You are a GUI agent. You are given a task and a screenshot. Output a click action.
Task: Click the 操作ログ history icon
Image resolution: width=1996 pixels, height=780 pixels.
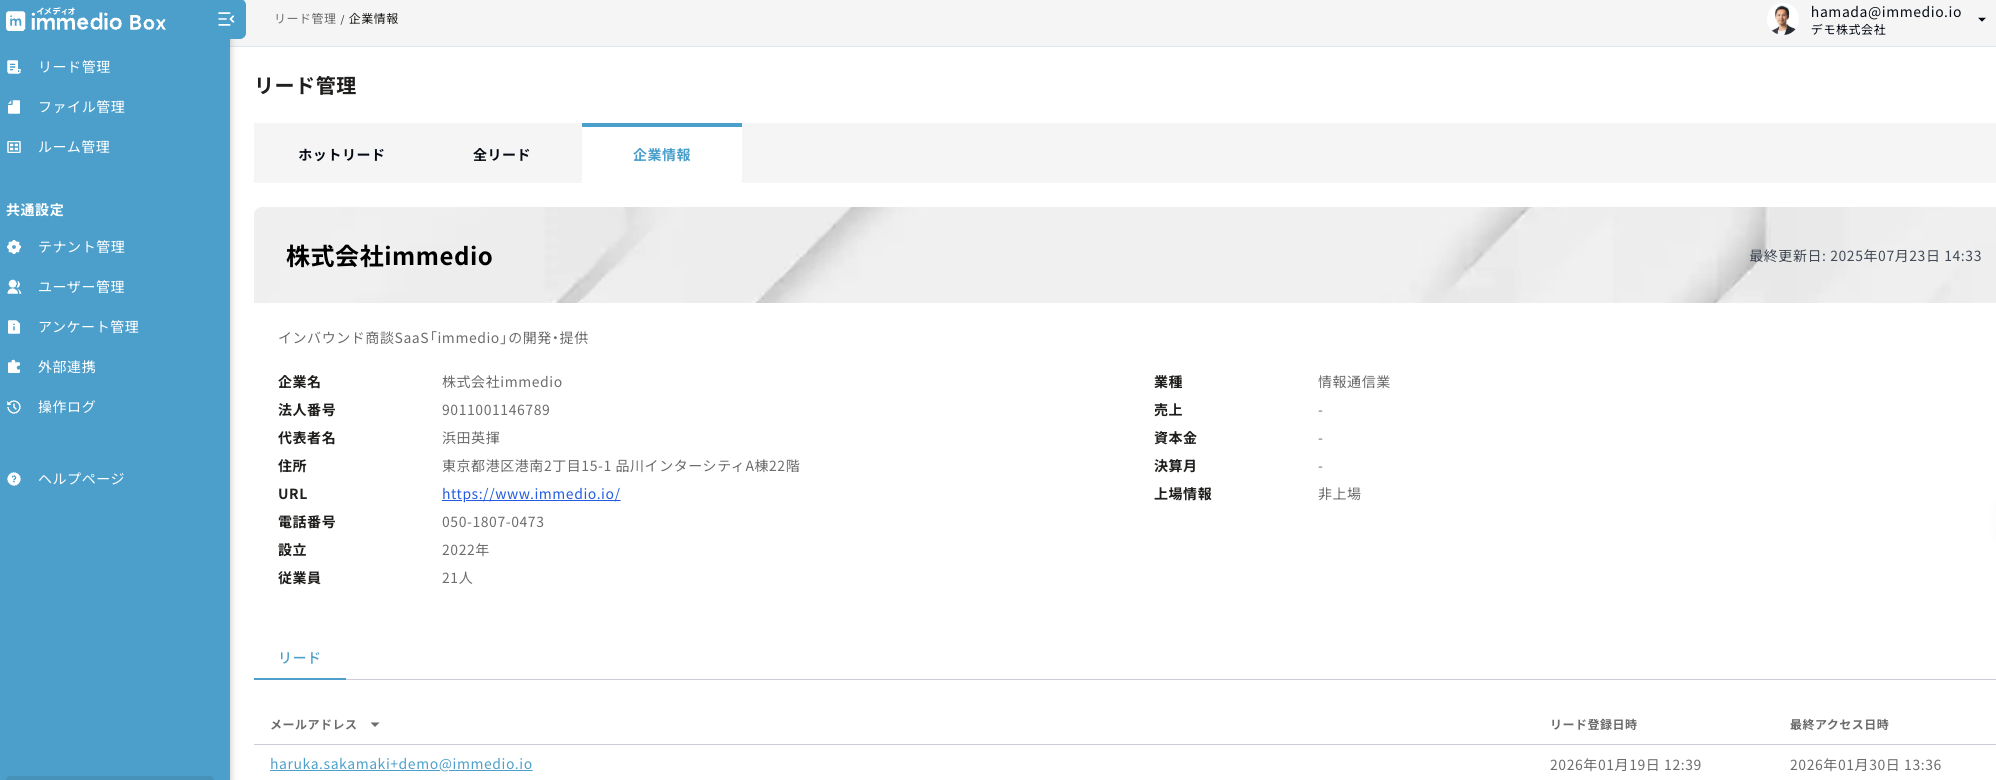[x=14, y=407]
